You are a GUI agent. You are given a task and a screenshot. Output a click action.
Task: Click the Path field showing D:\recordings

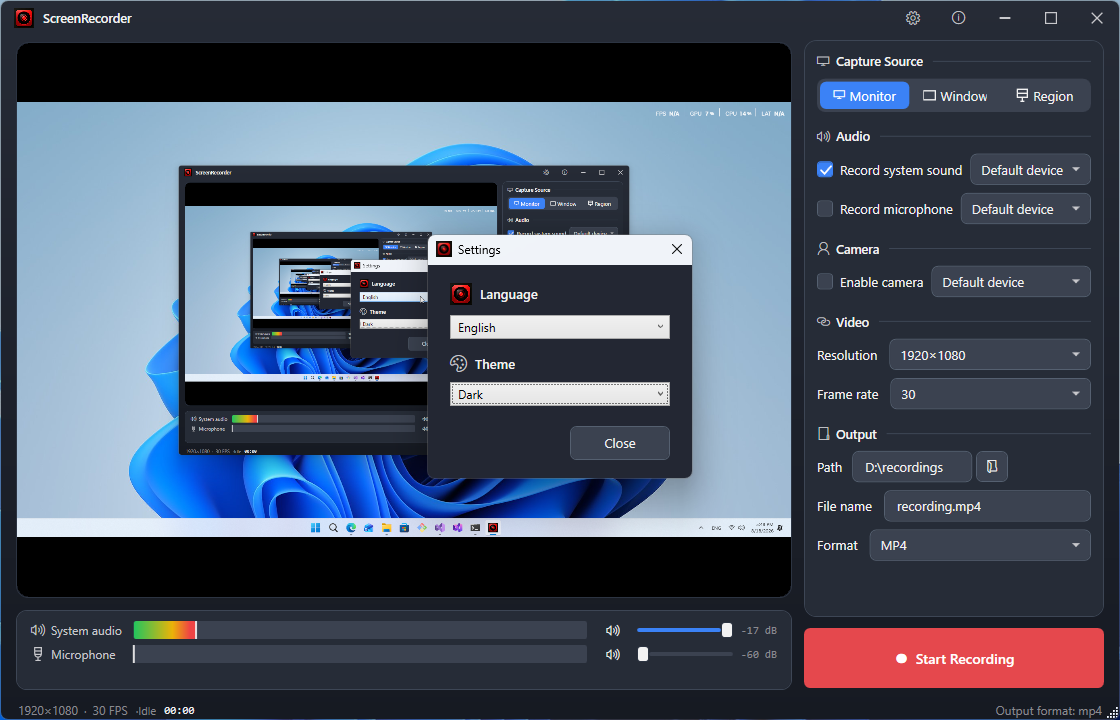click(912, 466)
